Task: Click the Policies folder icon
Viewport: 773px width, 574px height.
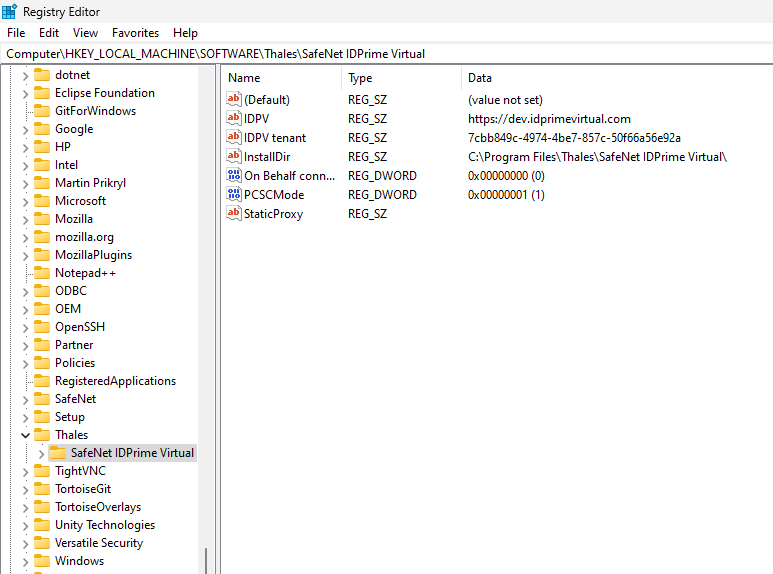Action: point(42,363)
